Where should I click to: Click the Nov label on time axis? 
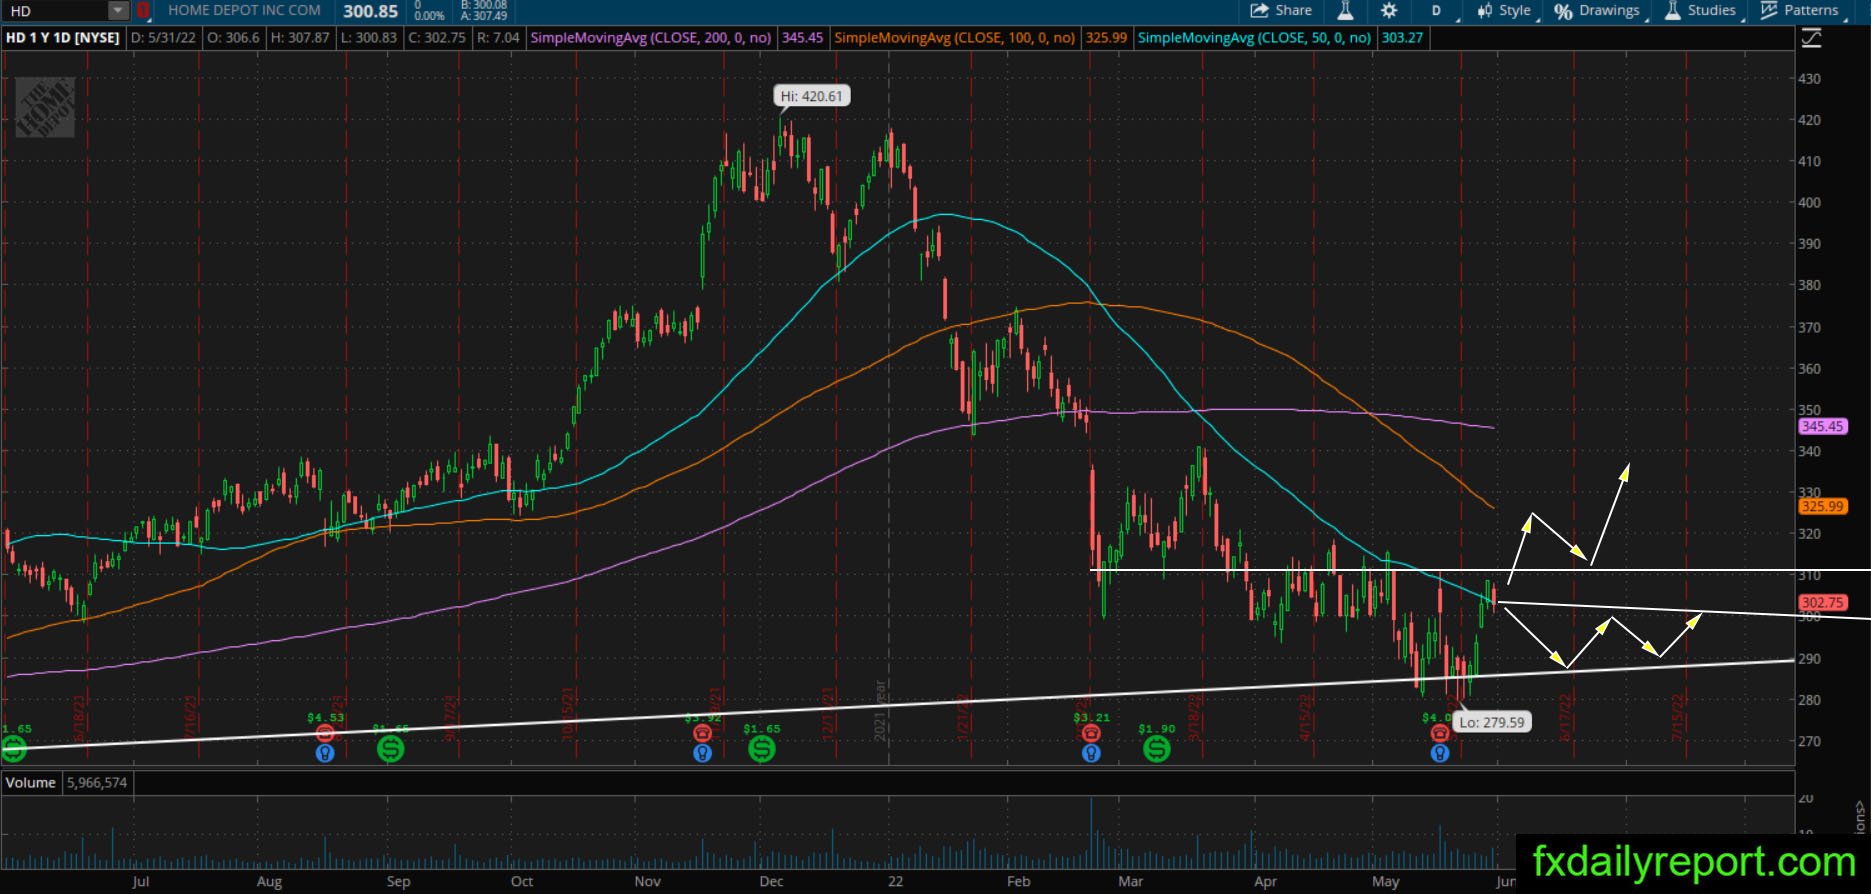pyautogui.click(x=647, y=881)
